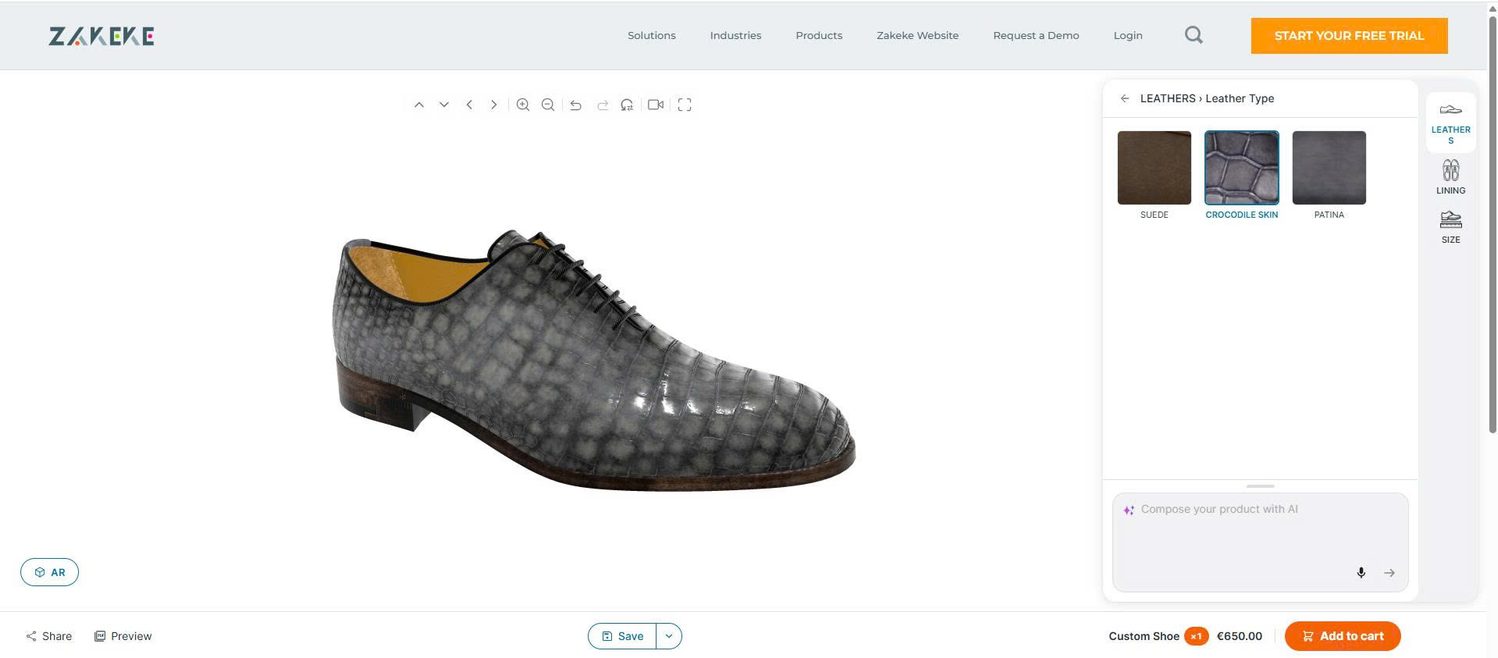
Task: Focus the Compose your product with AI field
Action: tap(1260, 542)
